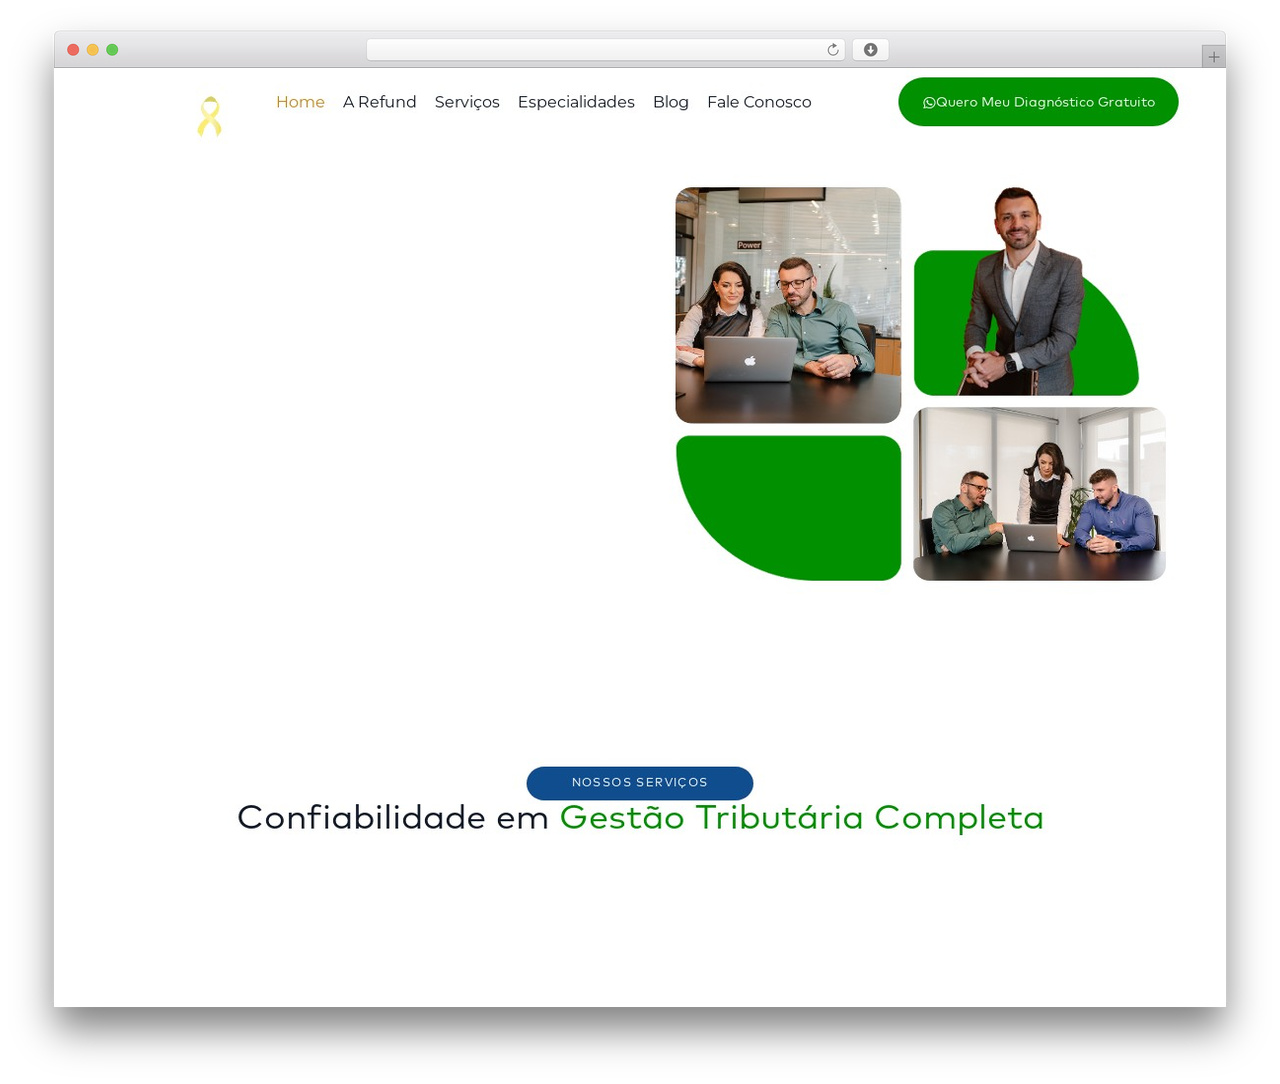Open a new tab with the plus icon
The height and width of the screenshot is (1084, 1280).
(1213, 57)
